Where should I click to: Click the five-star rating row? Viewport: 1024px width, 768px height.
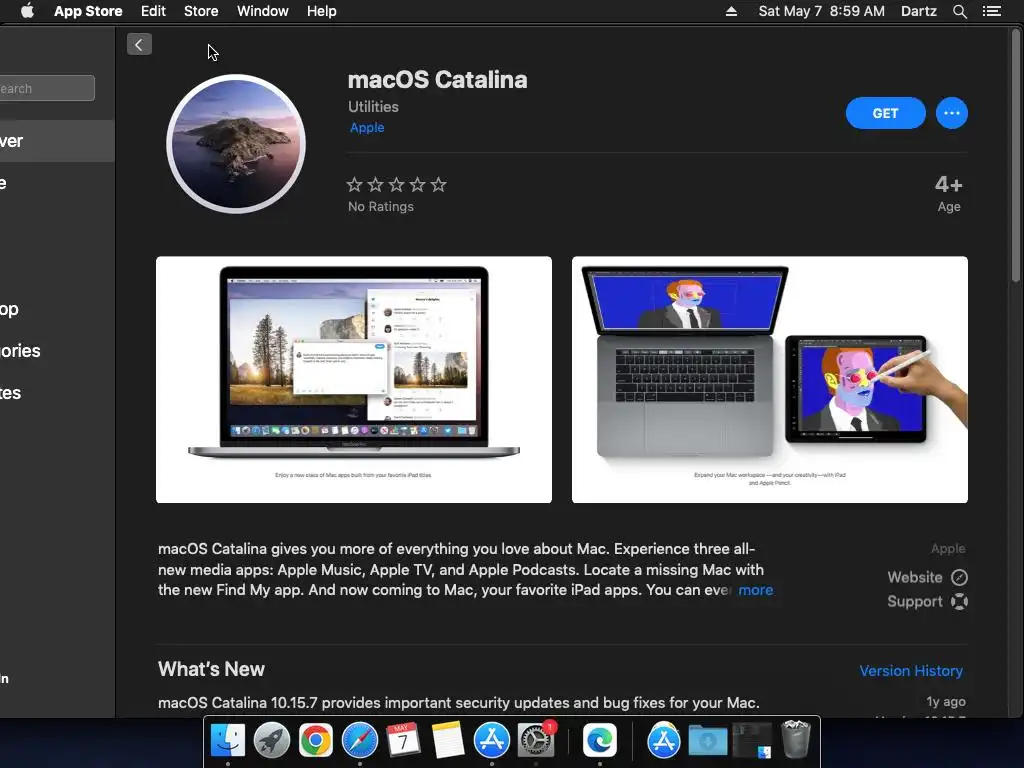(396, 185)
